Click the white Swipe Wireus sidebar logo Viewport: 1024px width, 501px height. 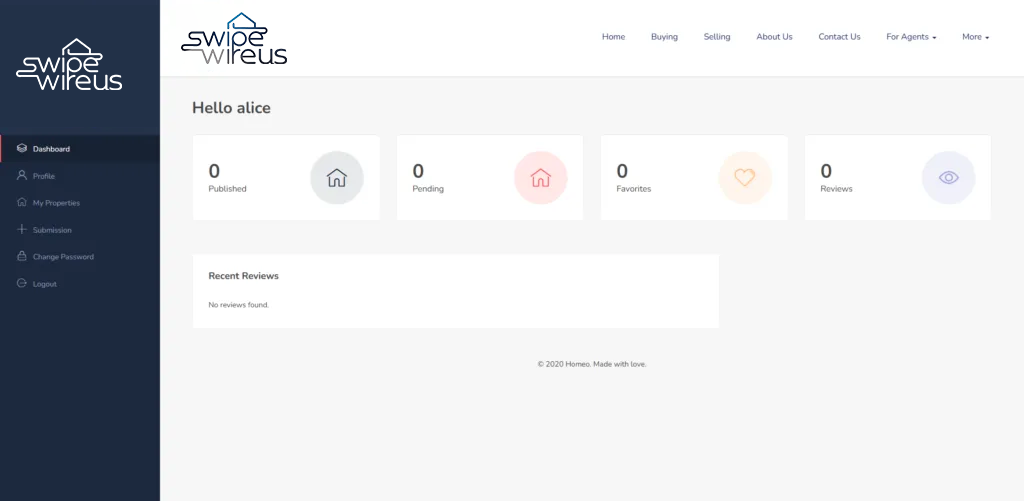click(x=69, y=64)
